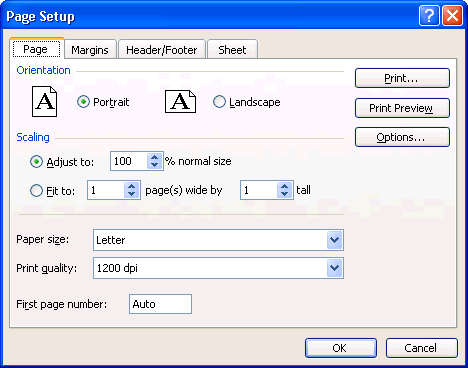Open Print Preview

pyautogui.click(x=402, y=108)
